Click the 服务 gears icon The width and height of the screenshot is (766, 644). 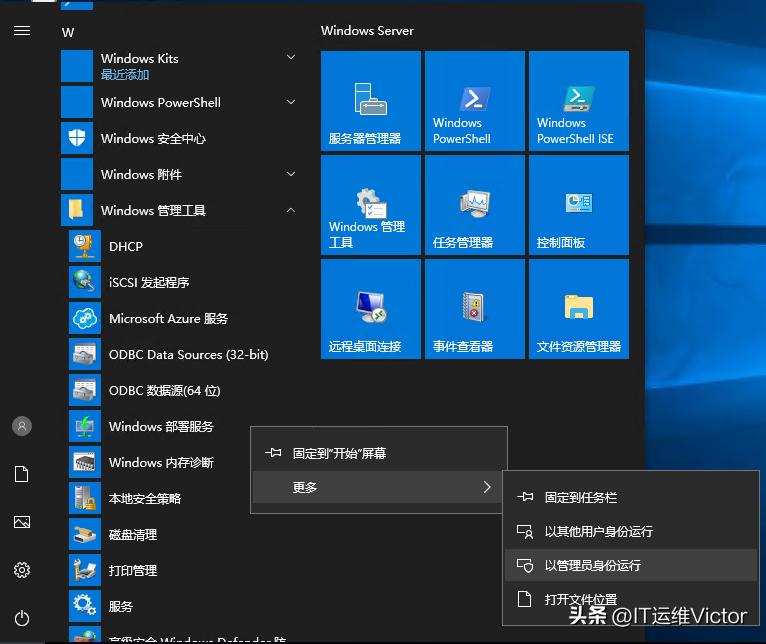(x=85, y=606)
